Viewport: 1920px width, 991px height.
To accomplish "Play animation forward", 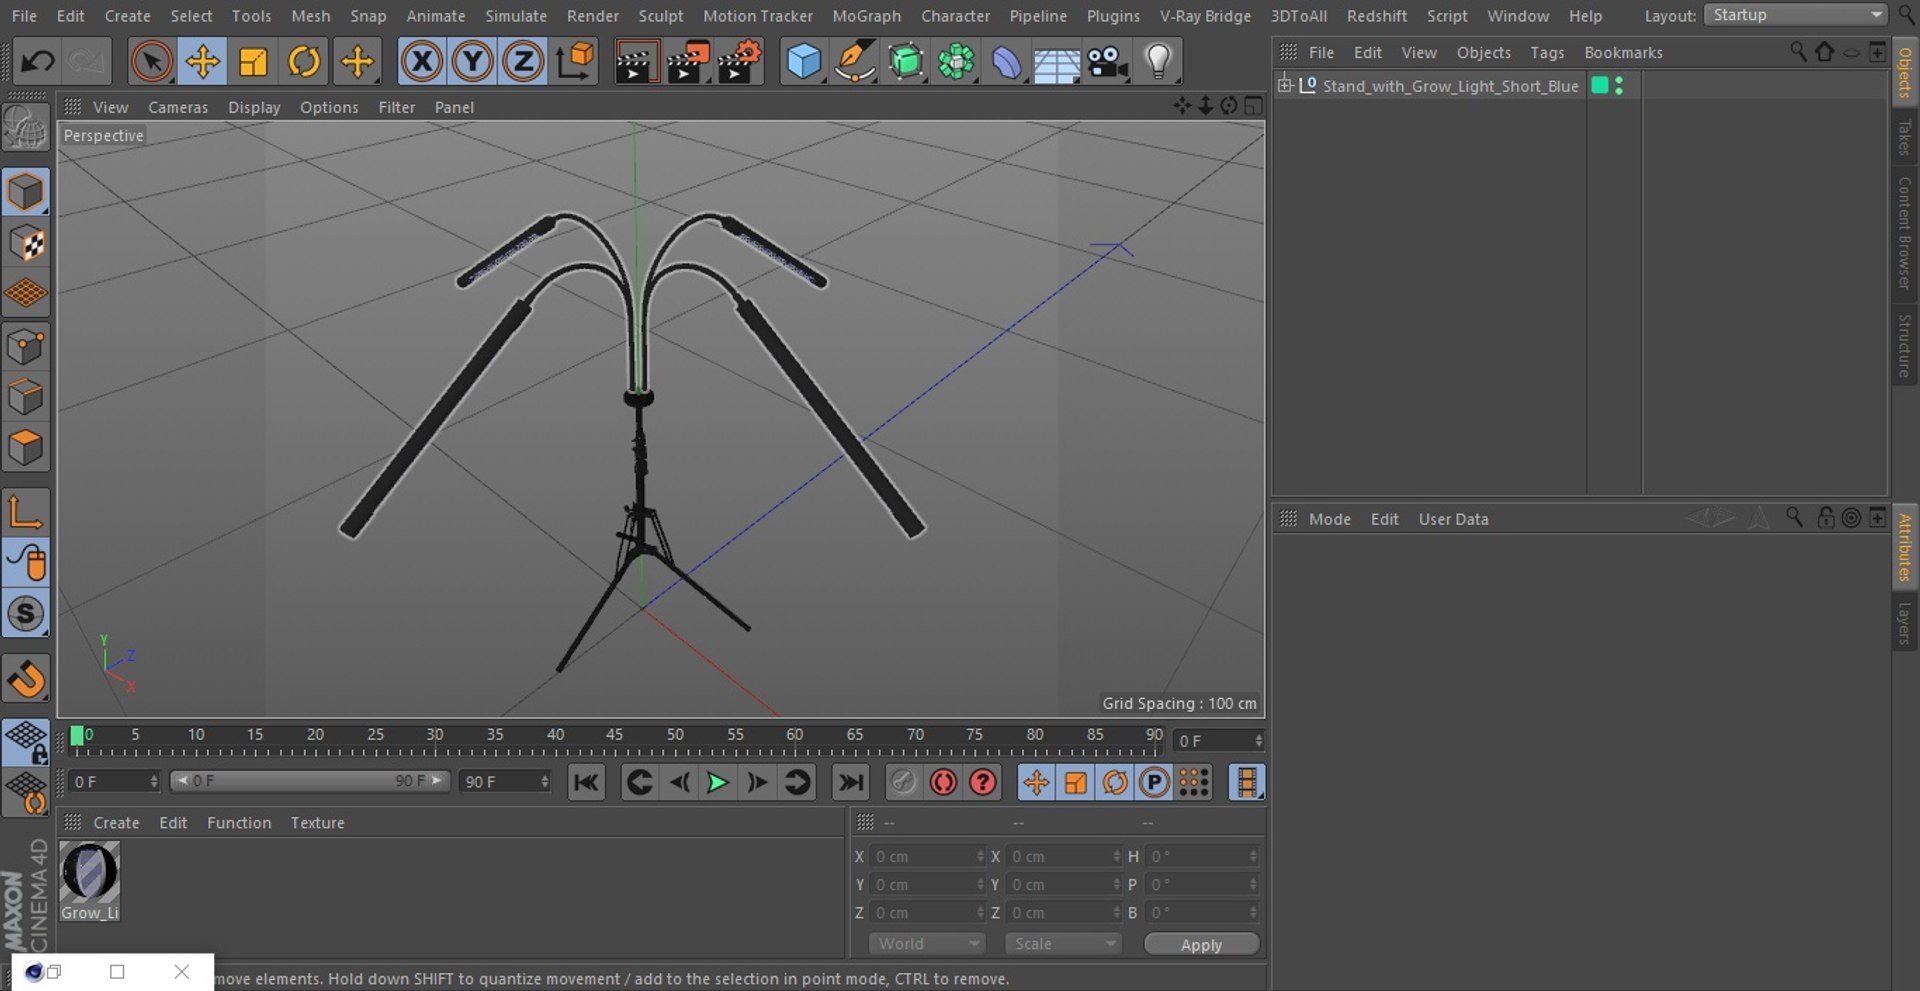I will coord(717,782).
